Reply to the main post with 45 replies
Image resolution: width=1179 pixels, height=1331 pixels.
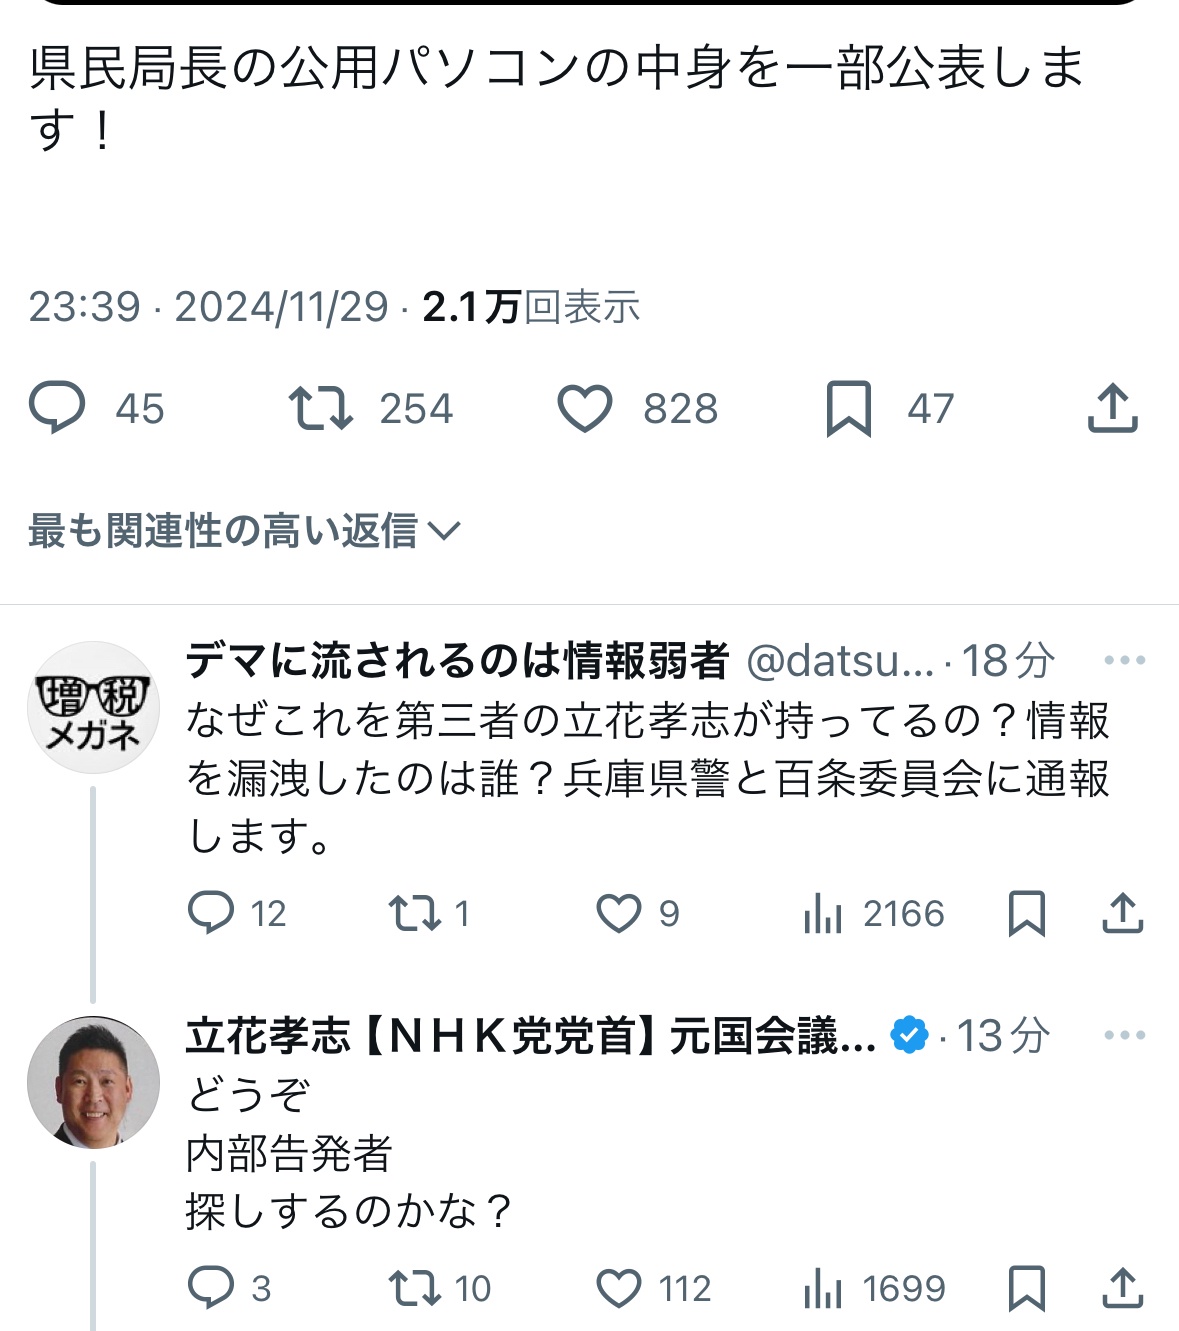pyautogui.click(x=58, y=408)
